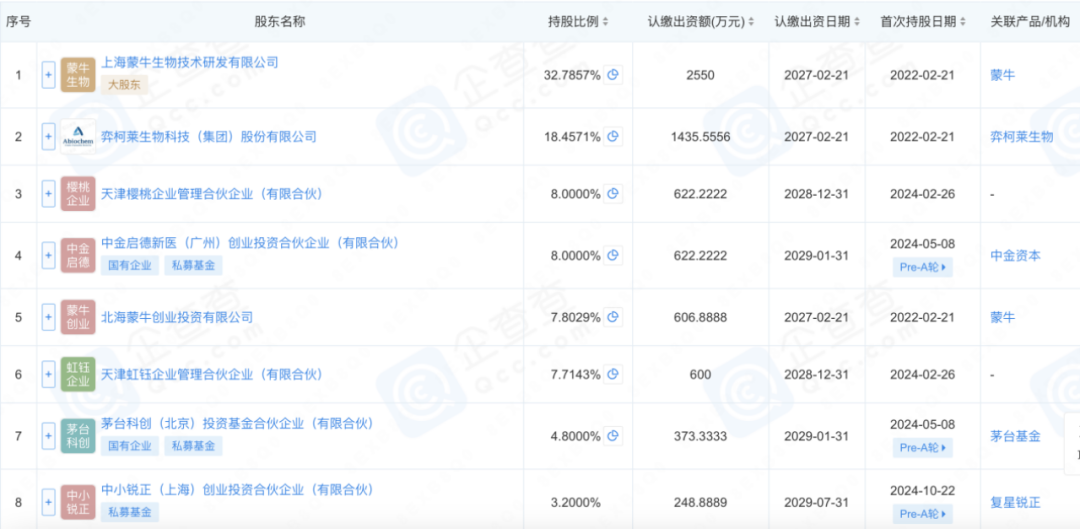
Task: Open pie chart icon for 天津樱桃企业 row
Action: click(x=613, y=194)
